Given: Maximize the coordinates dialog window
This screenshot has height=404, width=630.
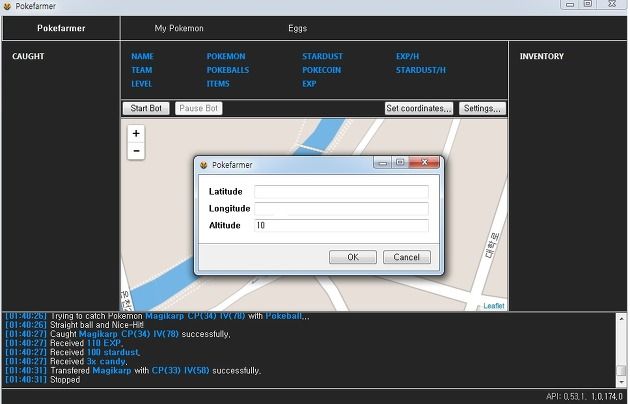Looking at the screenshot, I should [400, 162].
